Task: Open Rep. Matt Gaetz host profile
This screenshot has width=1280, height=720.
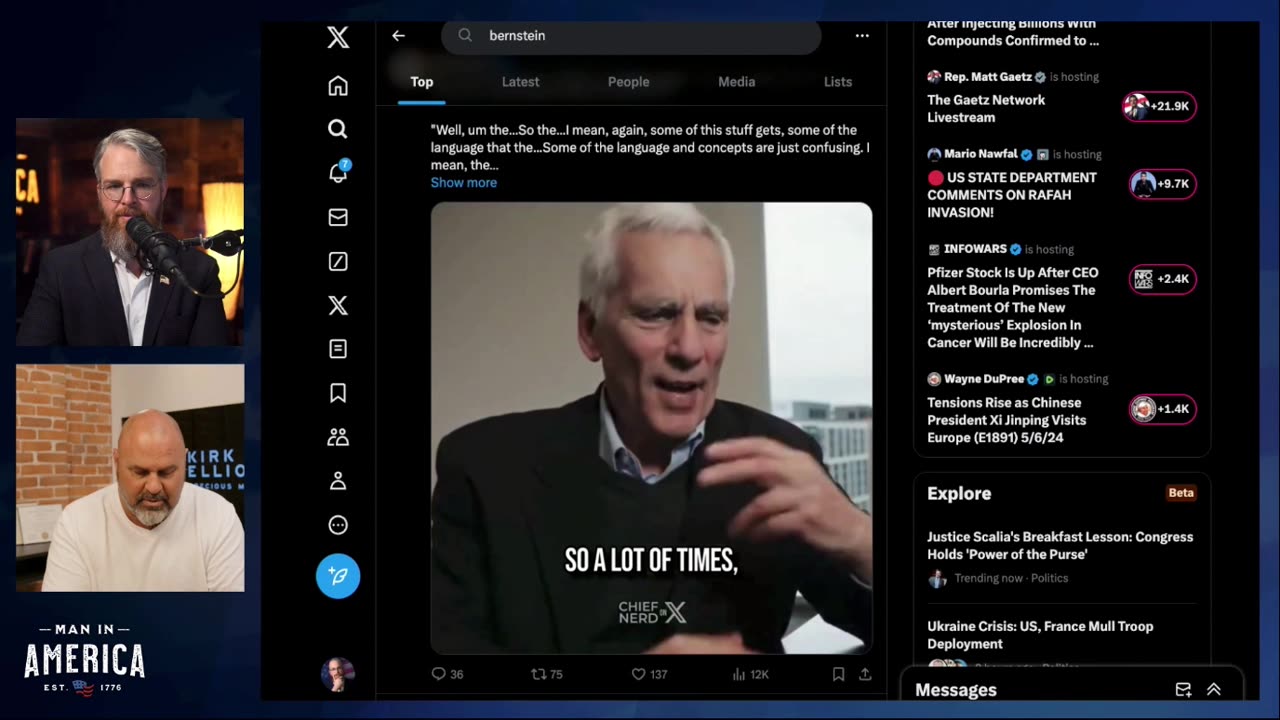Action: tap(985, 77)
